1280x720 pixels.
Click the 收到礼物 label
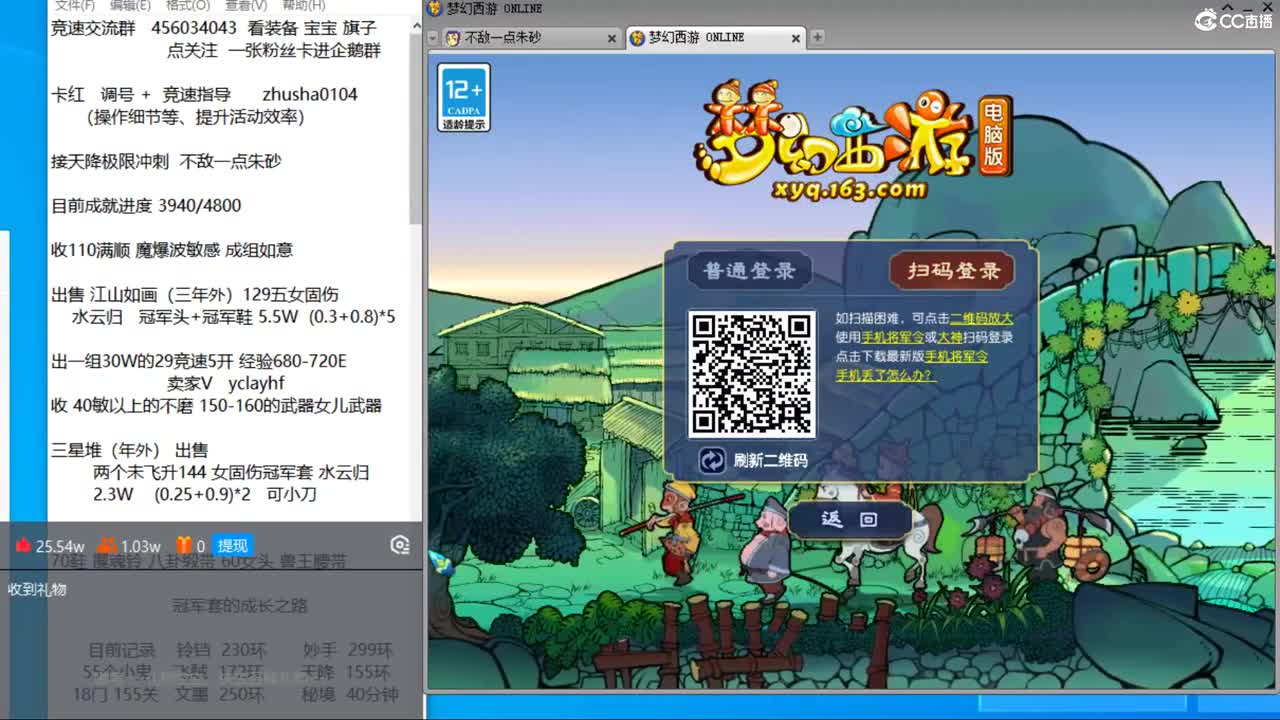pos(37,589)
